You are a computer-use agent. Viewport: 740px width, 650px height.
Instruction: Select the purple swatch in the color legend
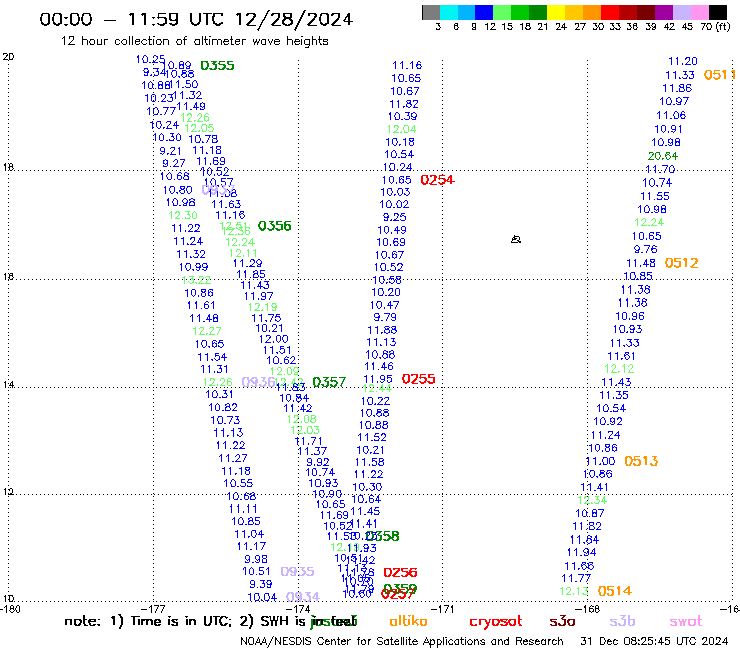click(x=664, y=12)
